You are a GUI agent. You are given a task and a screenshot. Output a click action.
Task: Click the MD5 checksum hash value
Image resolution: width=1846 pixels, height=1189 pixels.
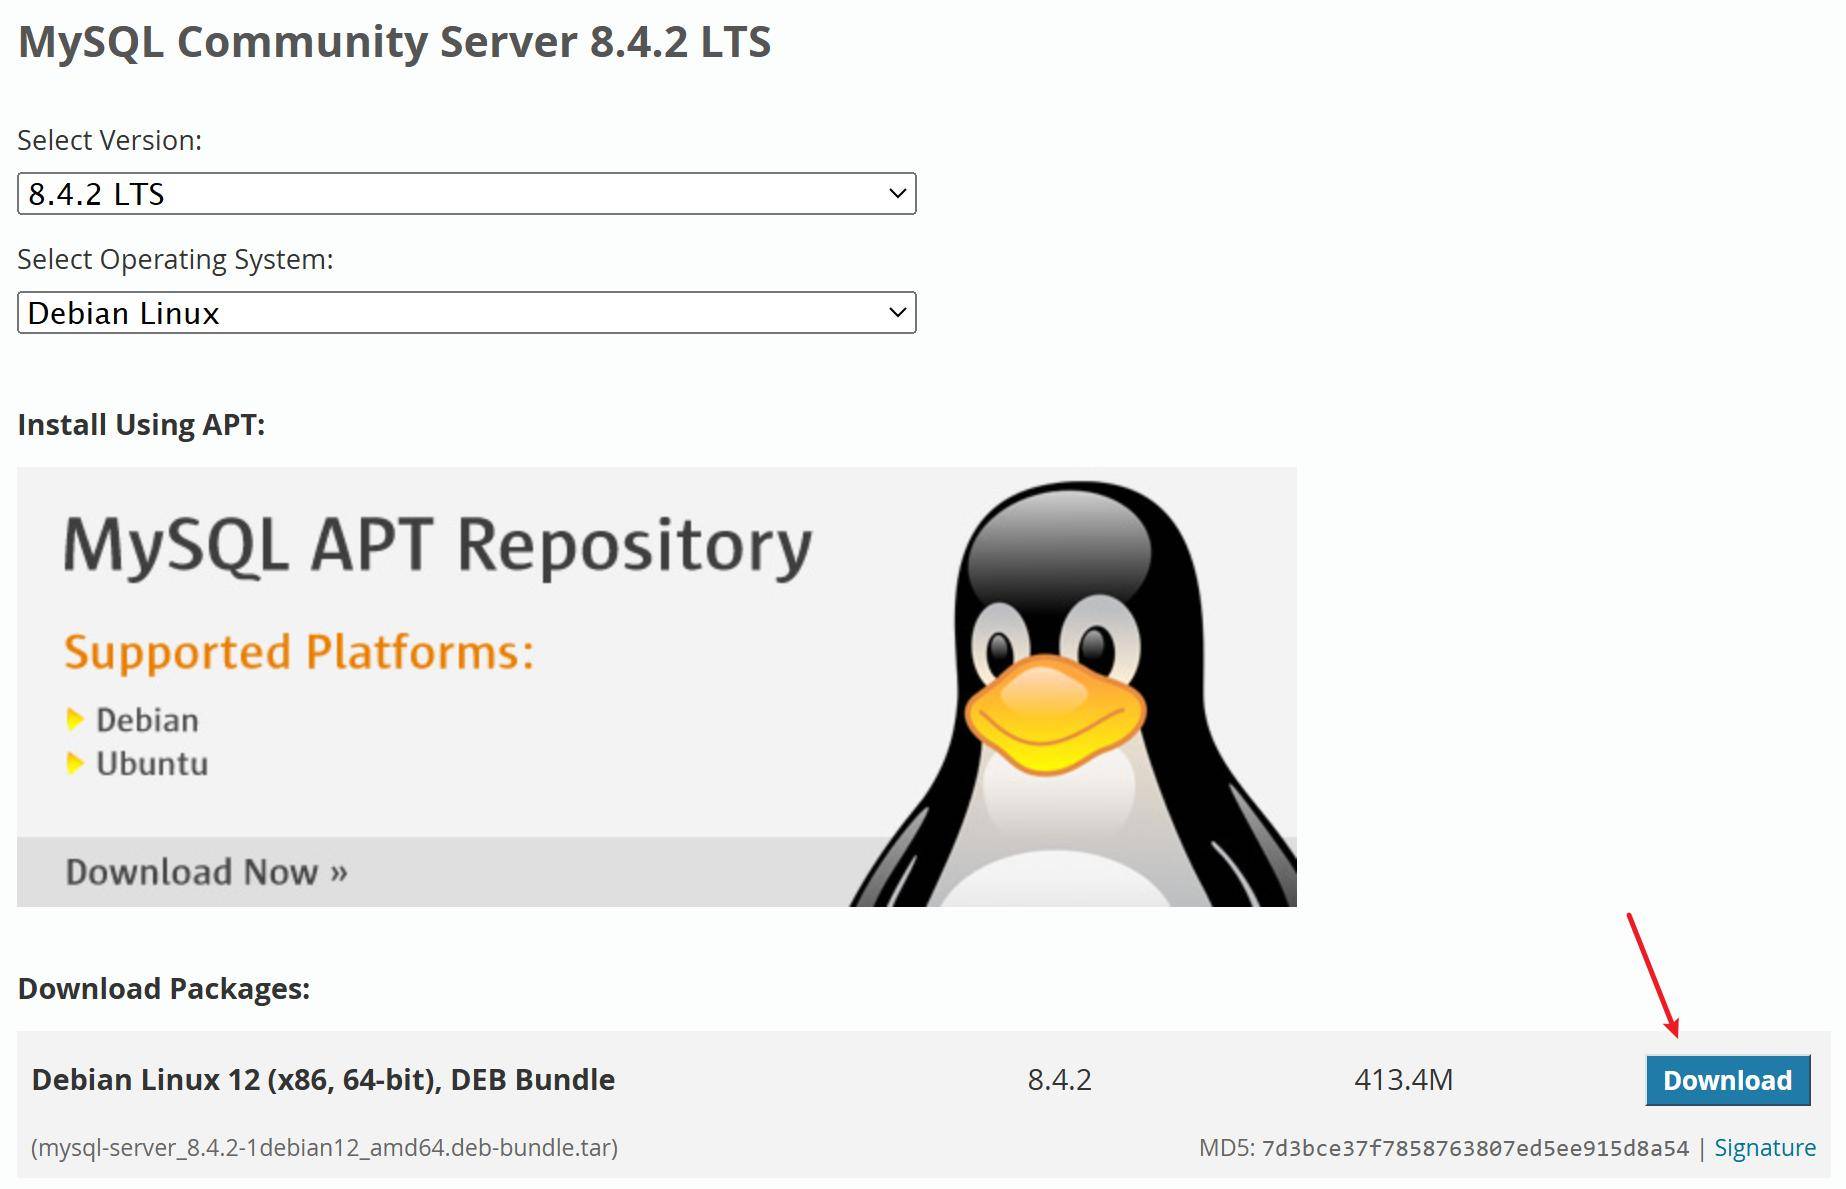click(1475, 1148)
